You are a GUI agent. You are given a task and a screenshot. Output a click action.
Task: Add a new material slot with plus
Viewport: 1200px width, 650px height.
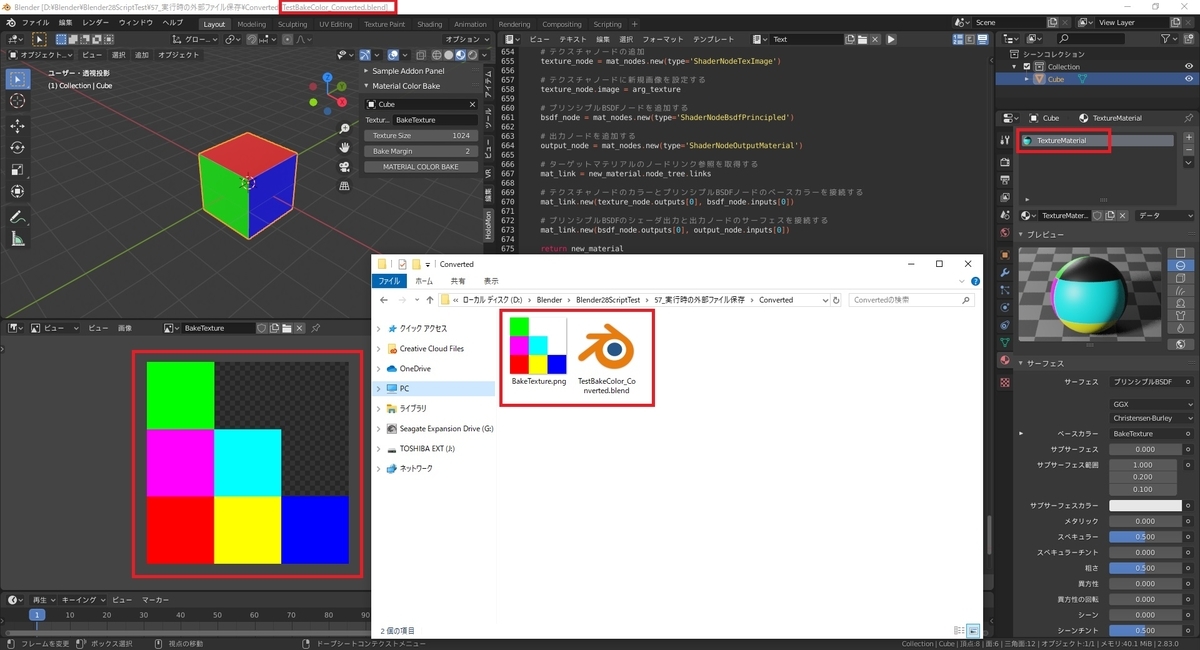[1188, 137]
